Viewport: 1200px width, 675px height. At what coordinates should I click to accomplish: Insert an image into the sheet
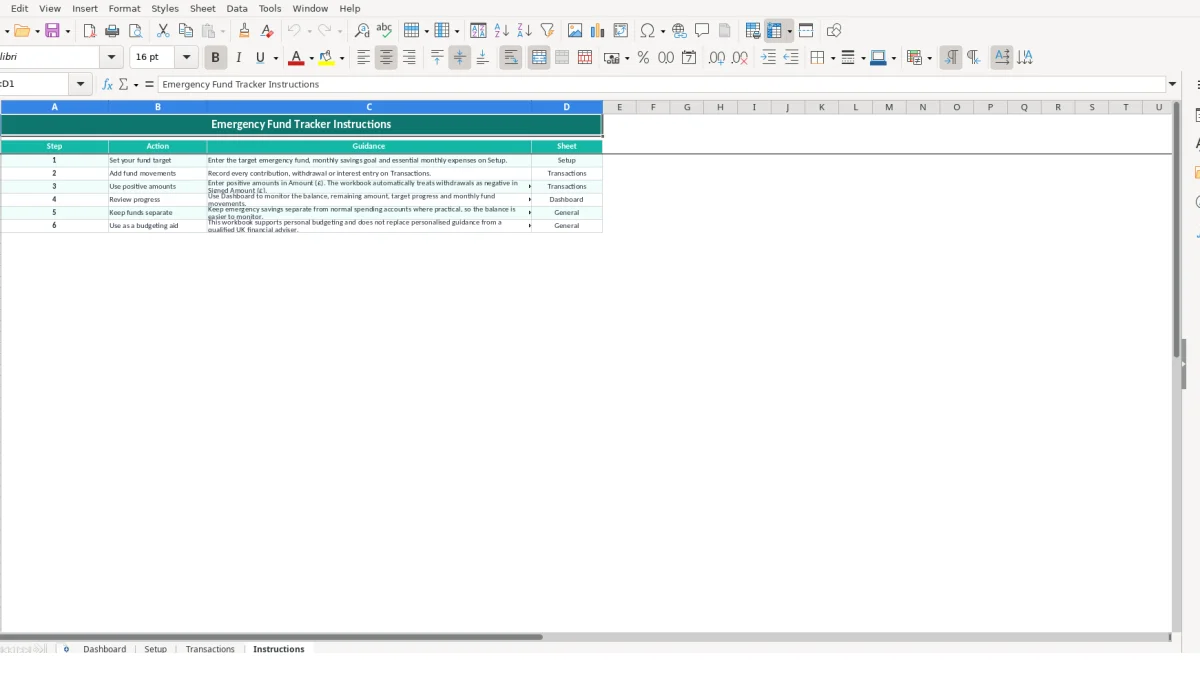pos(575,31)
